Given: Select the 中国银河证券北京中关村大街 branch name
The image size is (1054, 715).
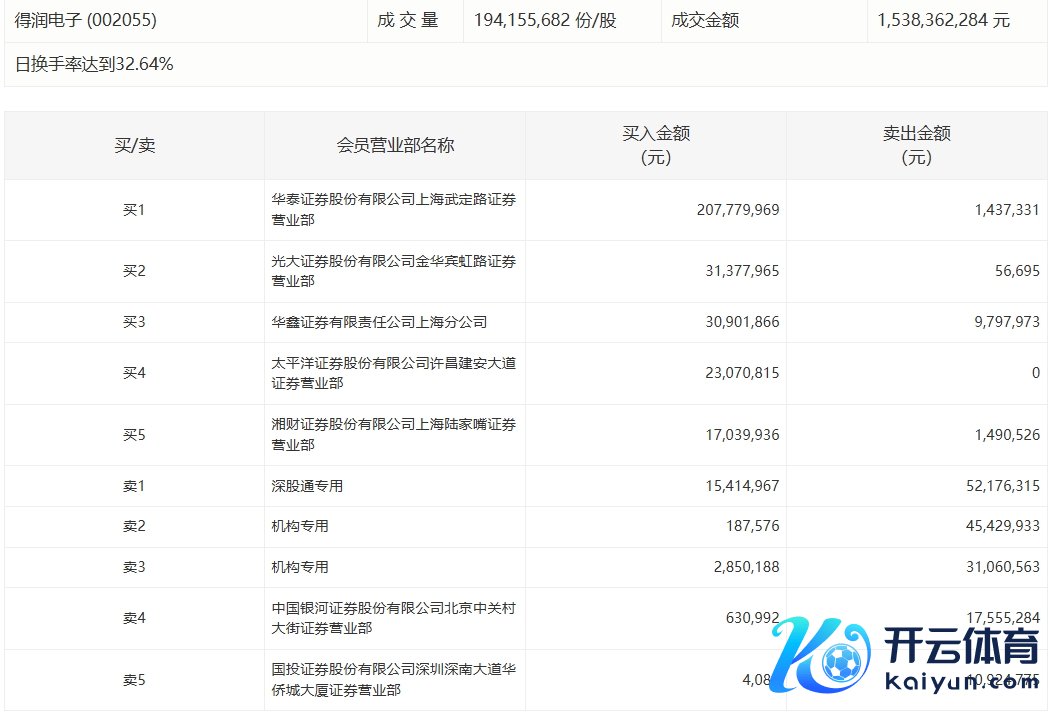Looking at the screenshot, I should 394,618.
